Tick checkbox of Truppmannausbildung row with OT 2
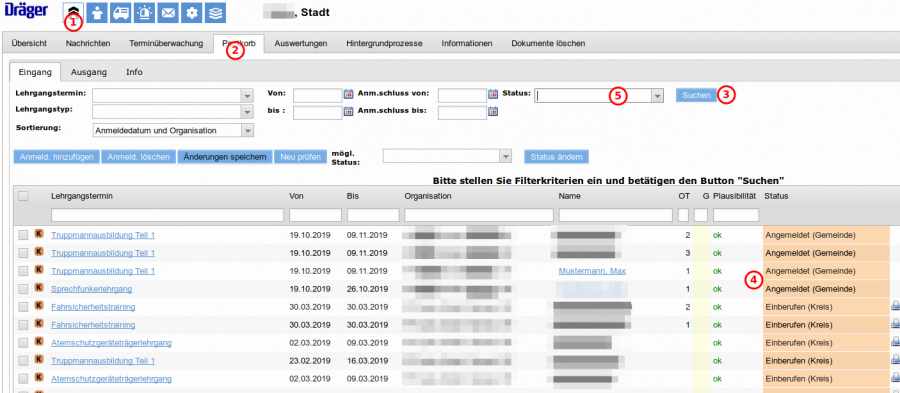The height and width of the screenshot is (393, 900). pos(23,235)
